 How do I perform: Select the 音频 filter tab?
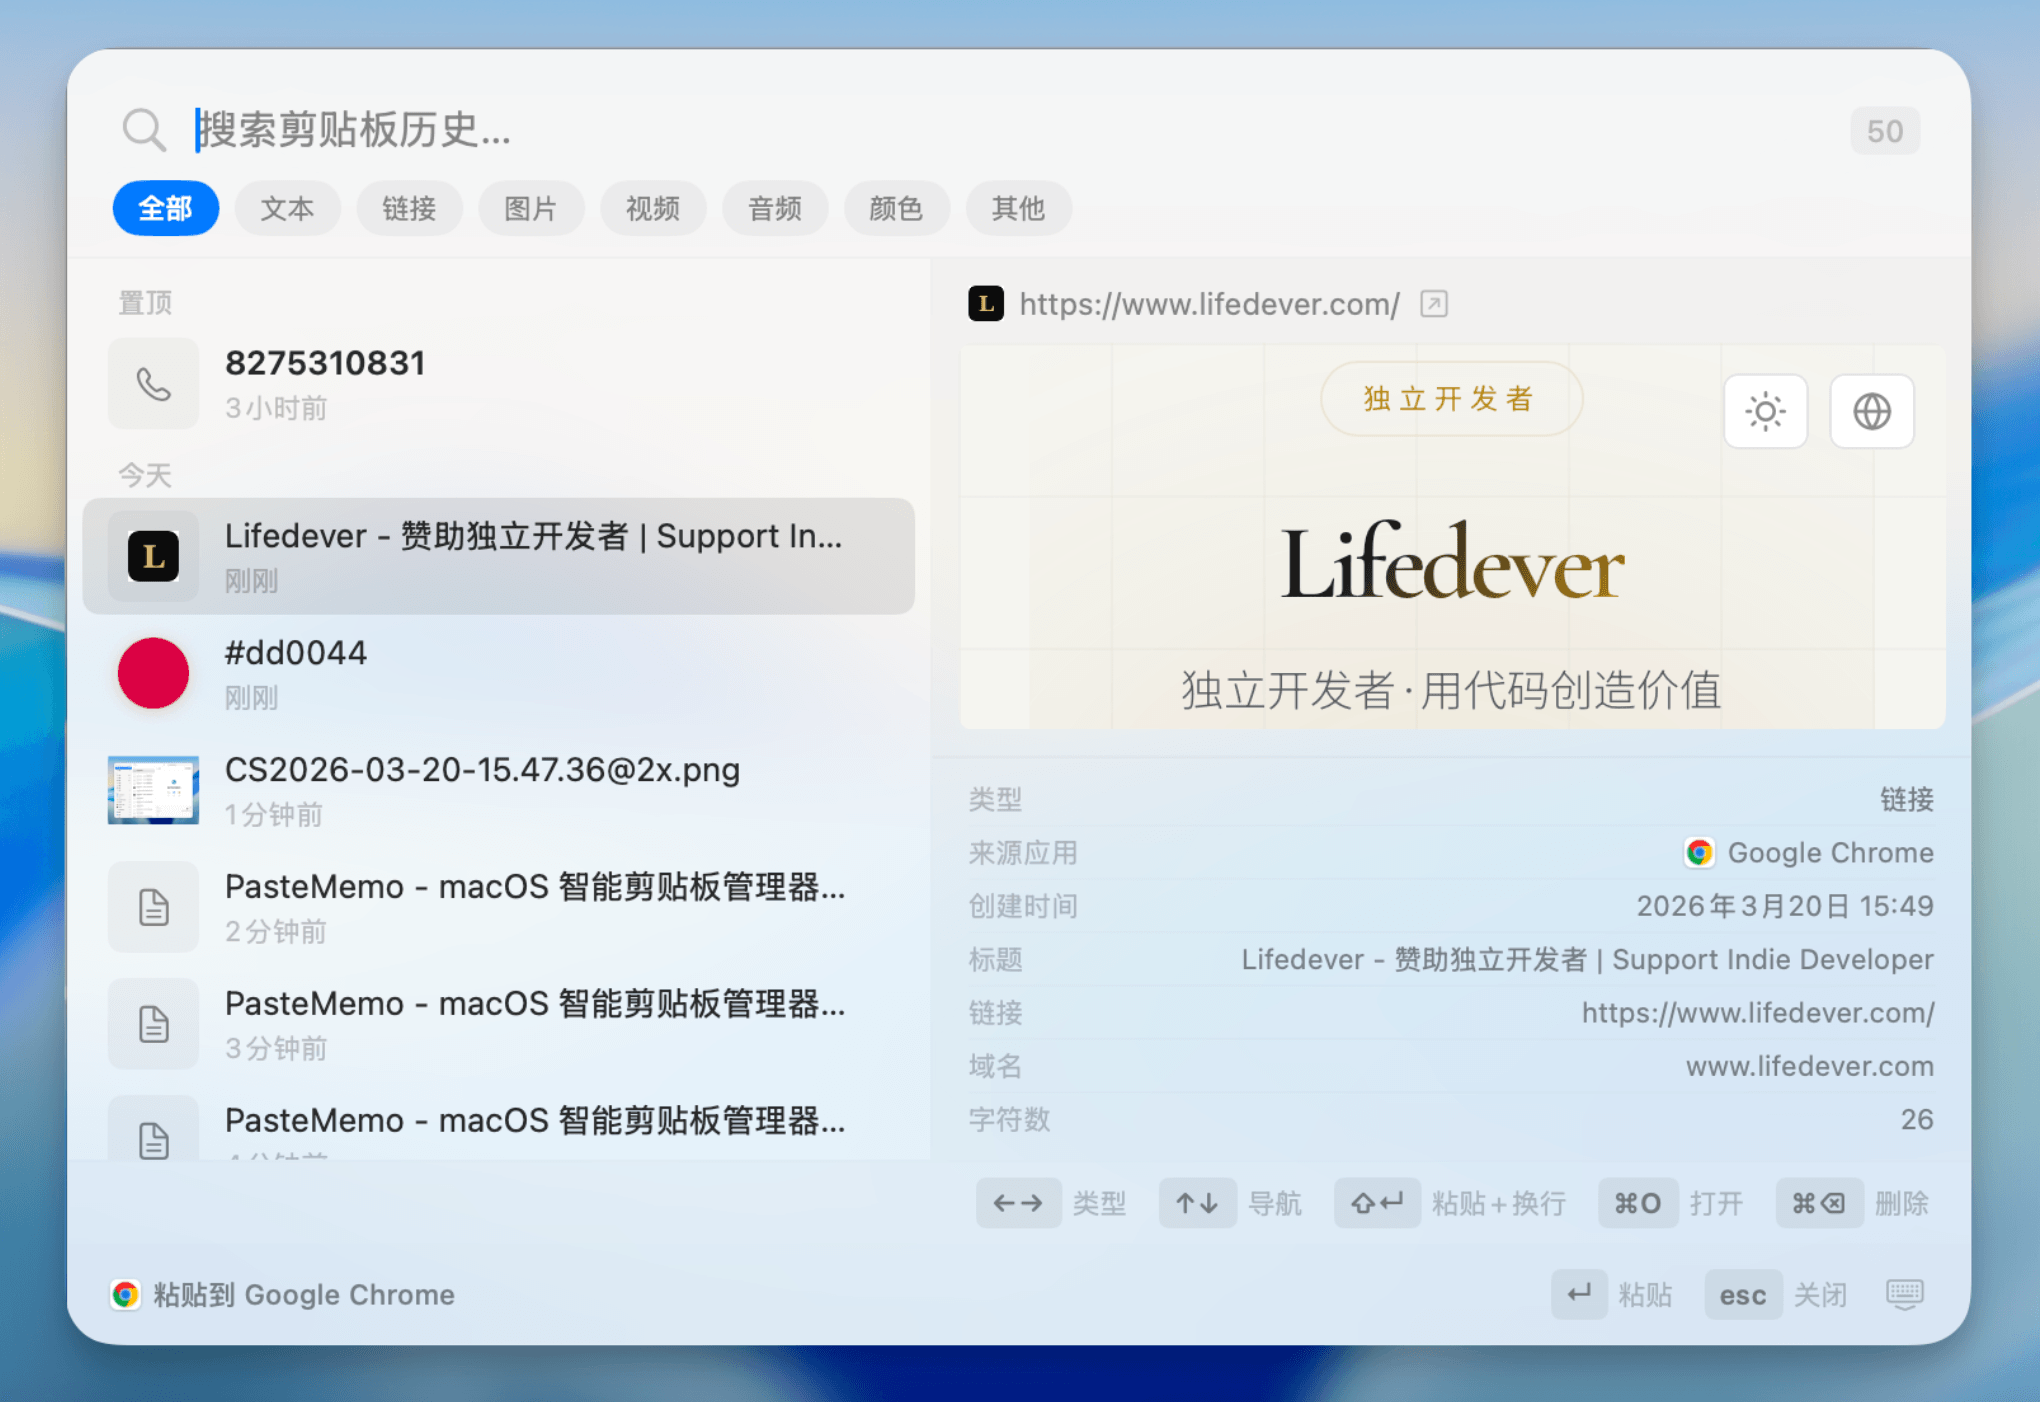click(x=775, y=208)
